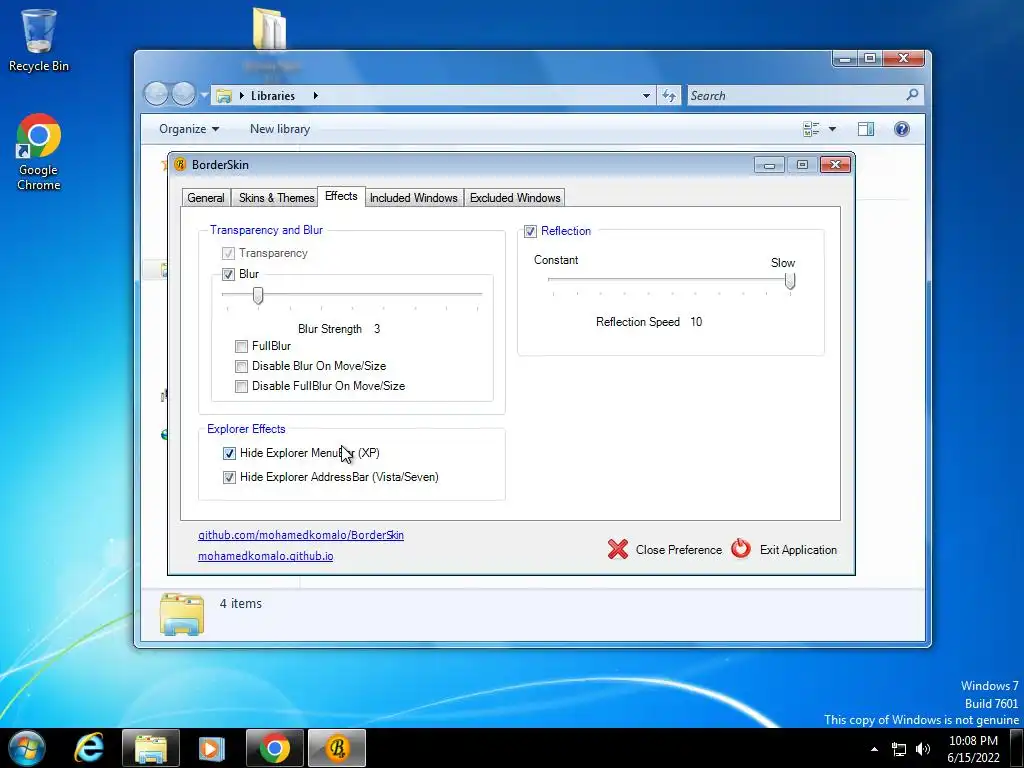Open mohamedkomalo.github.io link

(x=266, y=556)
